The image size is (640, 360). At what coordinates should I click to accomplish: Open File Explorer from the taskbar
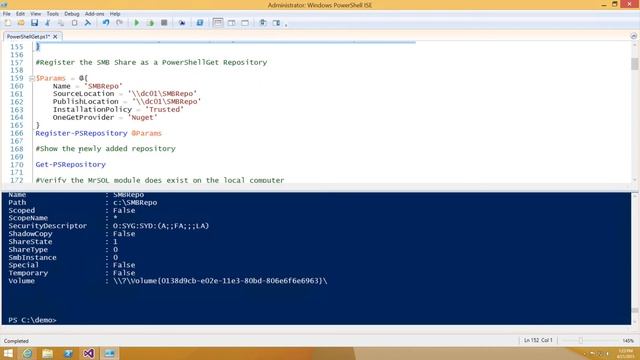(x=47, y=353)
